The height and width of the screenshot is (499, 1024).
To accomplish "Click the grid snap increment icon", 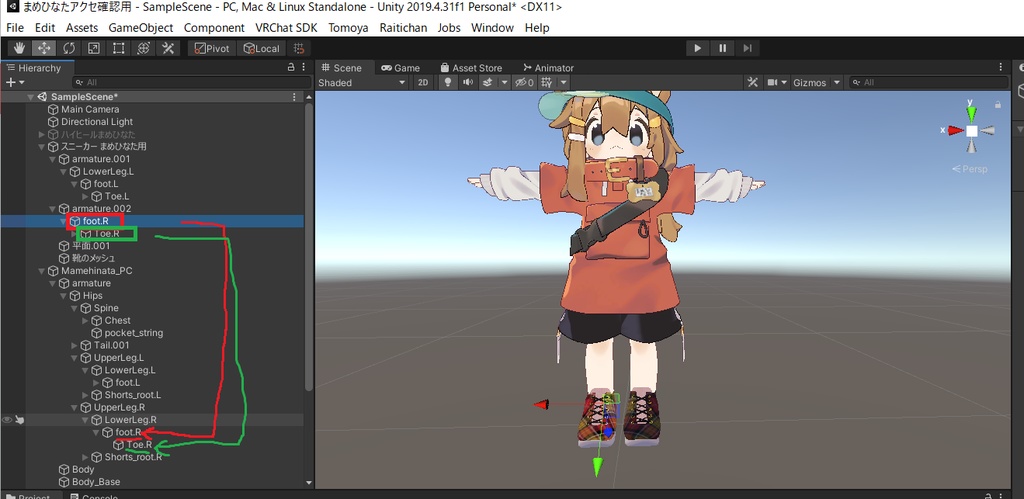I will 298,48.
